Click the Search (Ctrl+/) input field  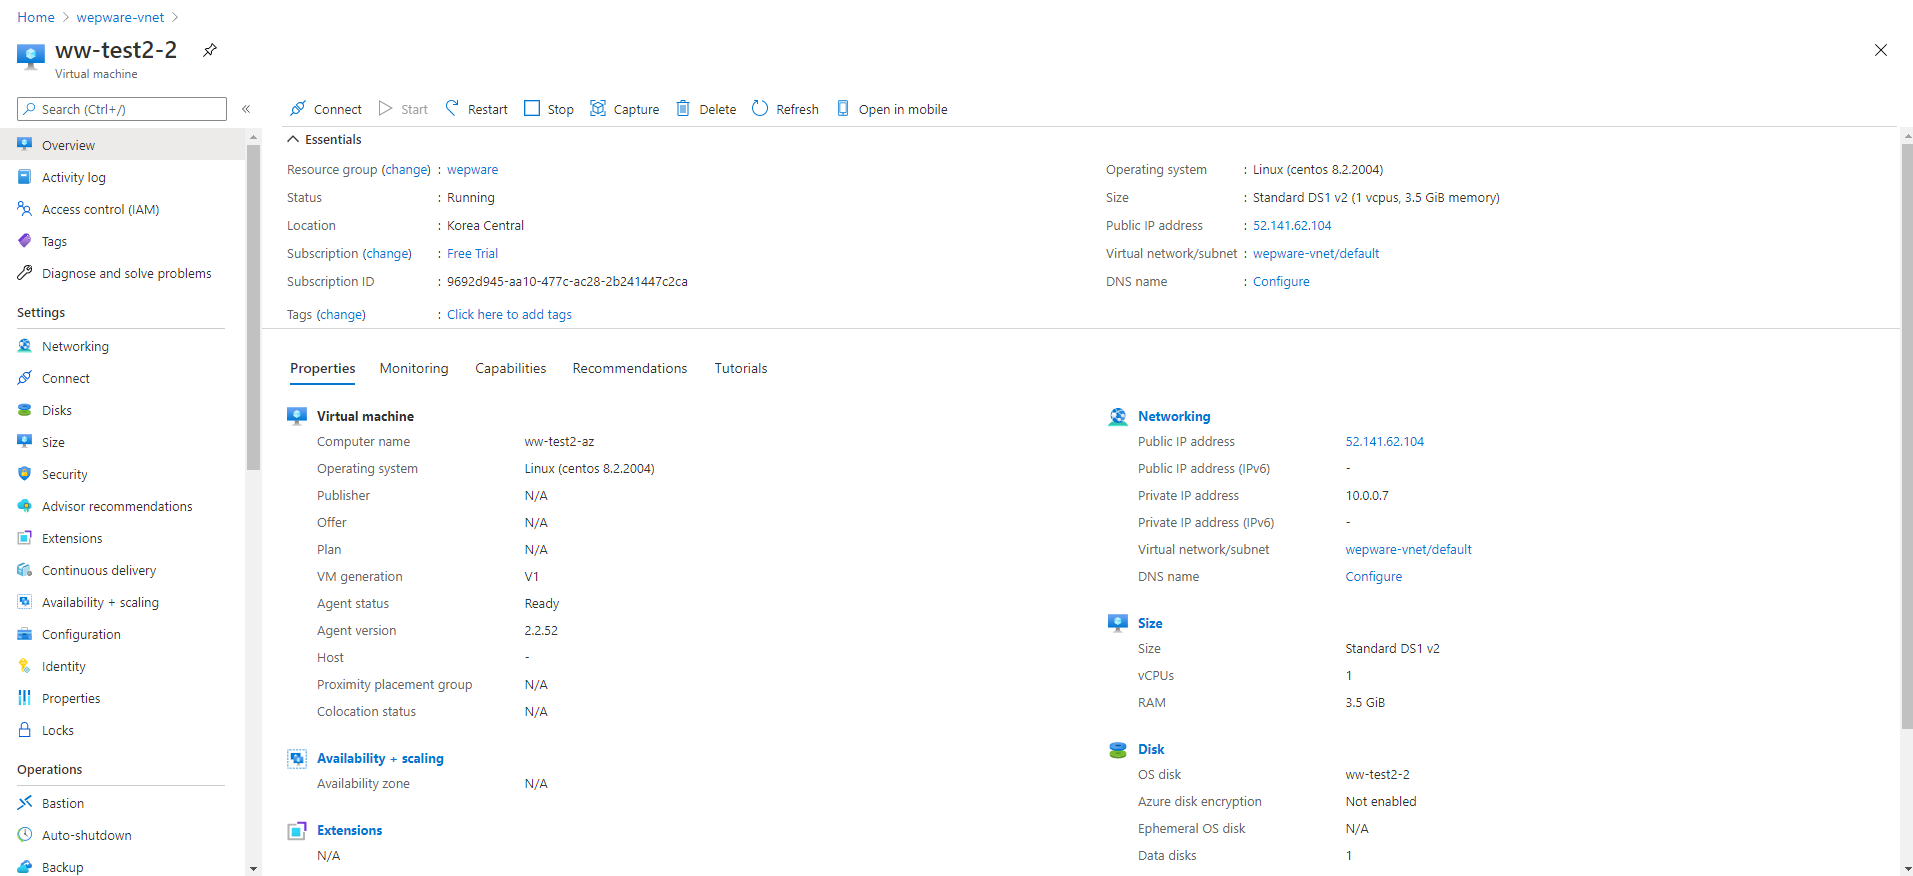(x=122, y=109)
